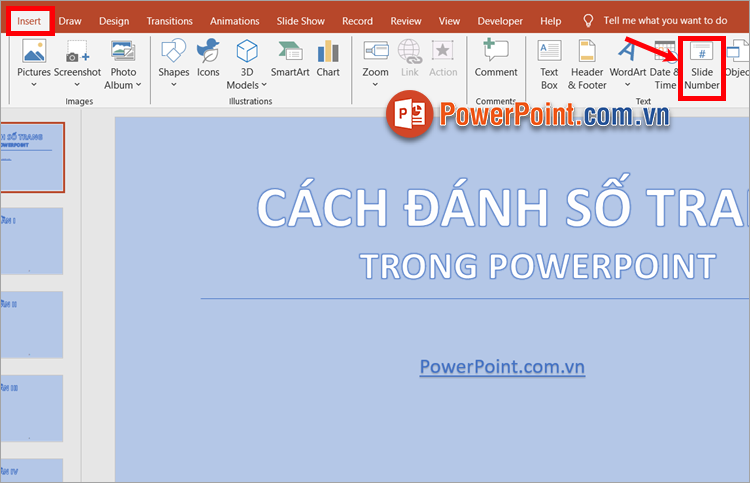750x483 pixels.
Task: Open the Insert ribbon tab
Action: point(29,21)
